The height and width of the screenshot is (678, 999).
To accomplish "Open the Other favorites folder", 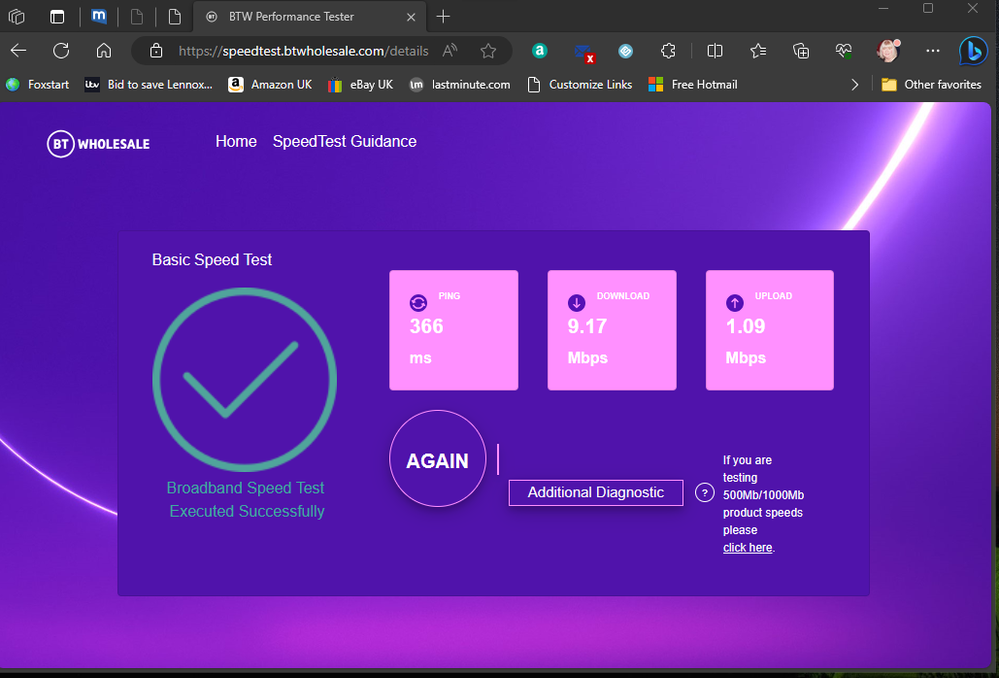I will point(930,85).
